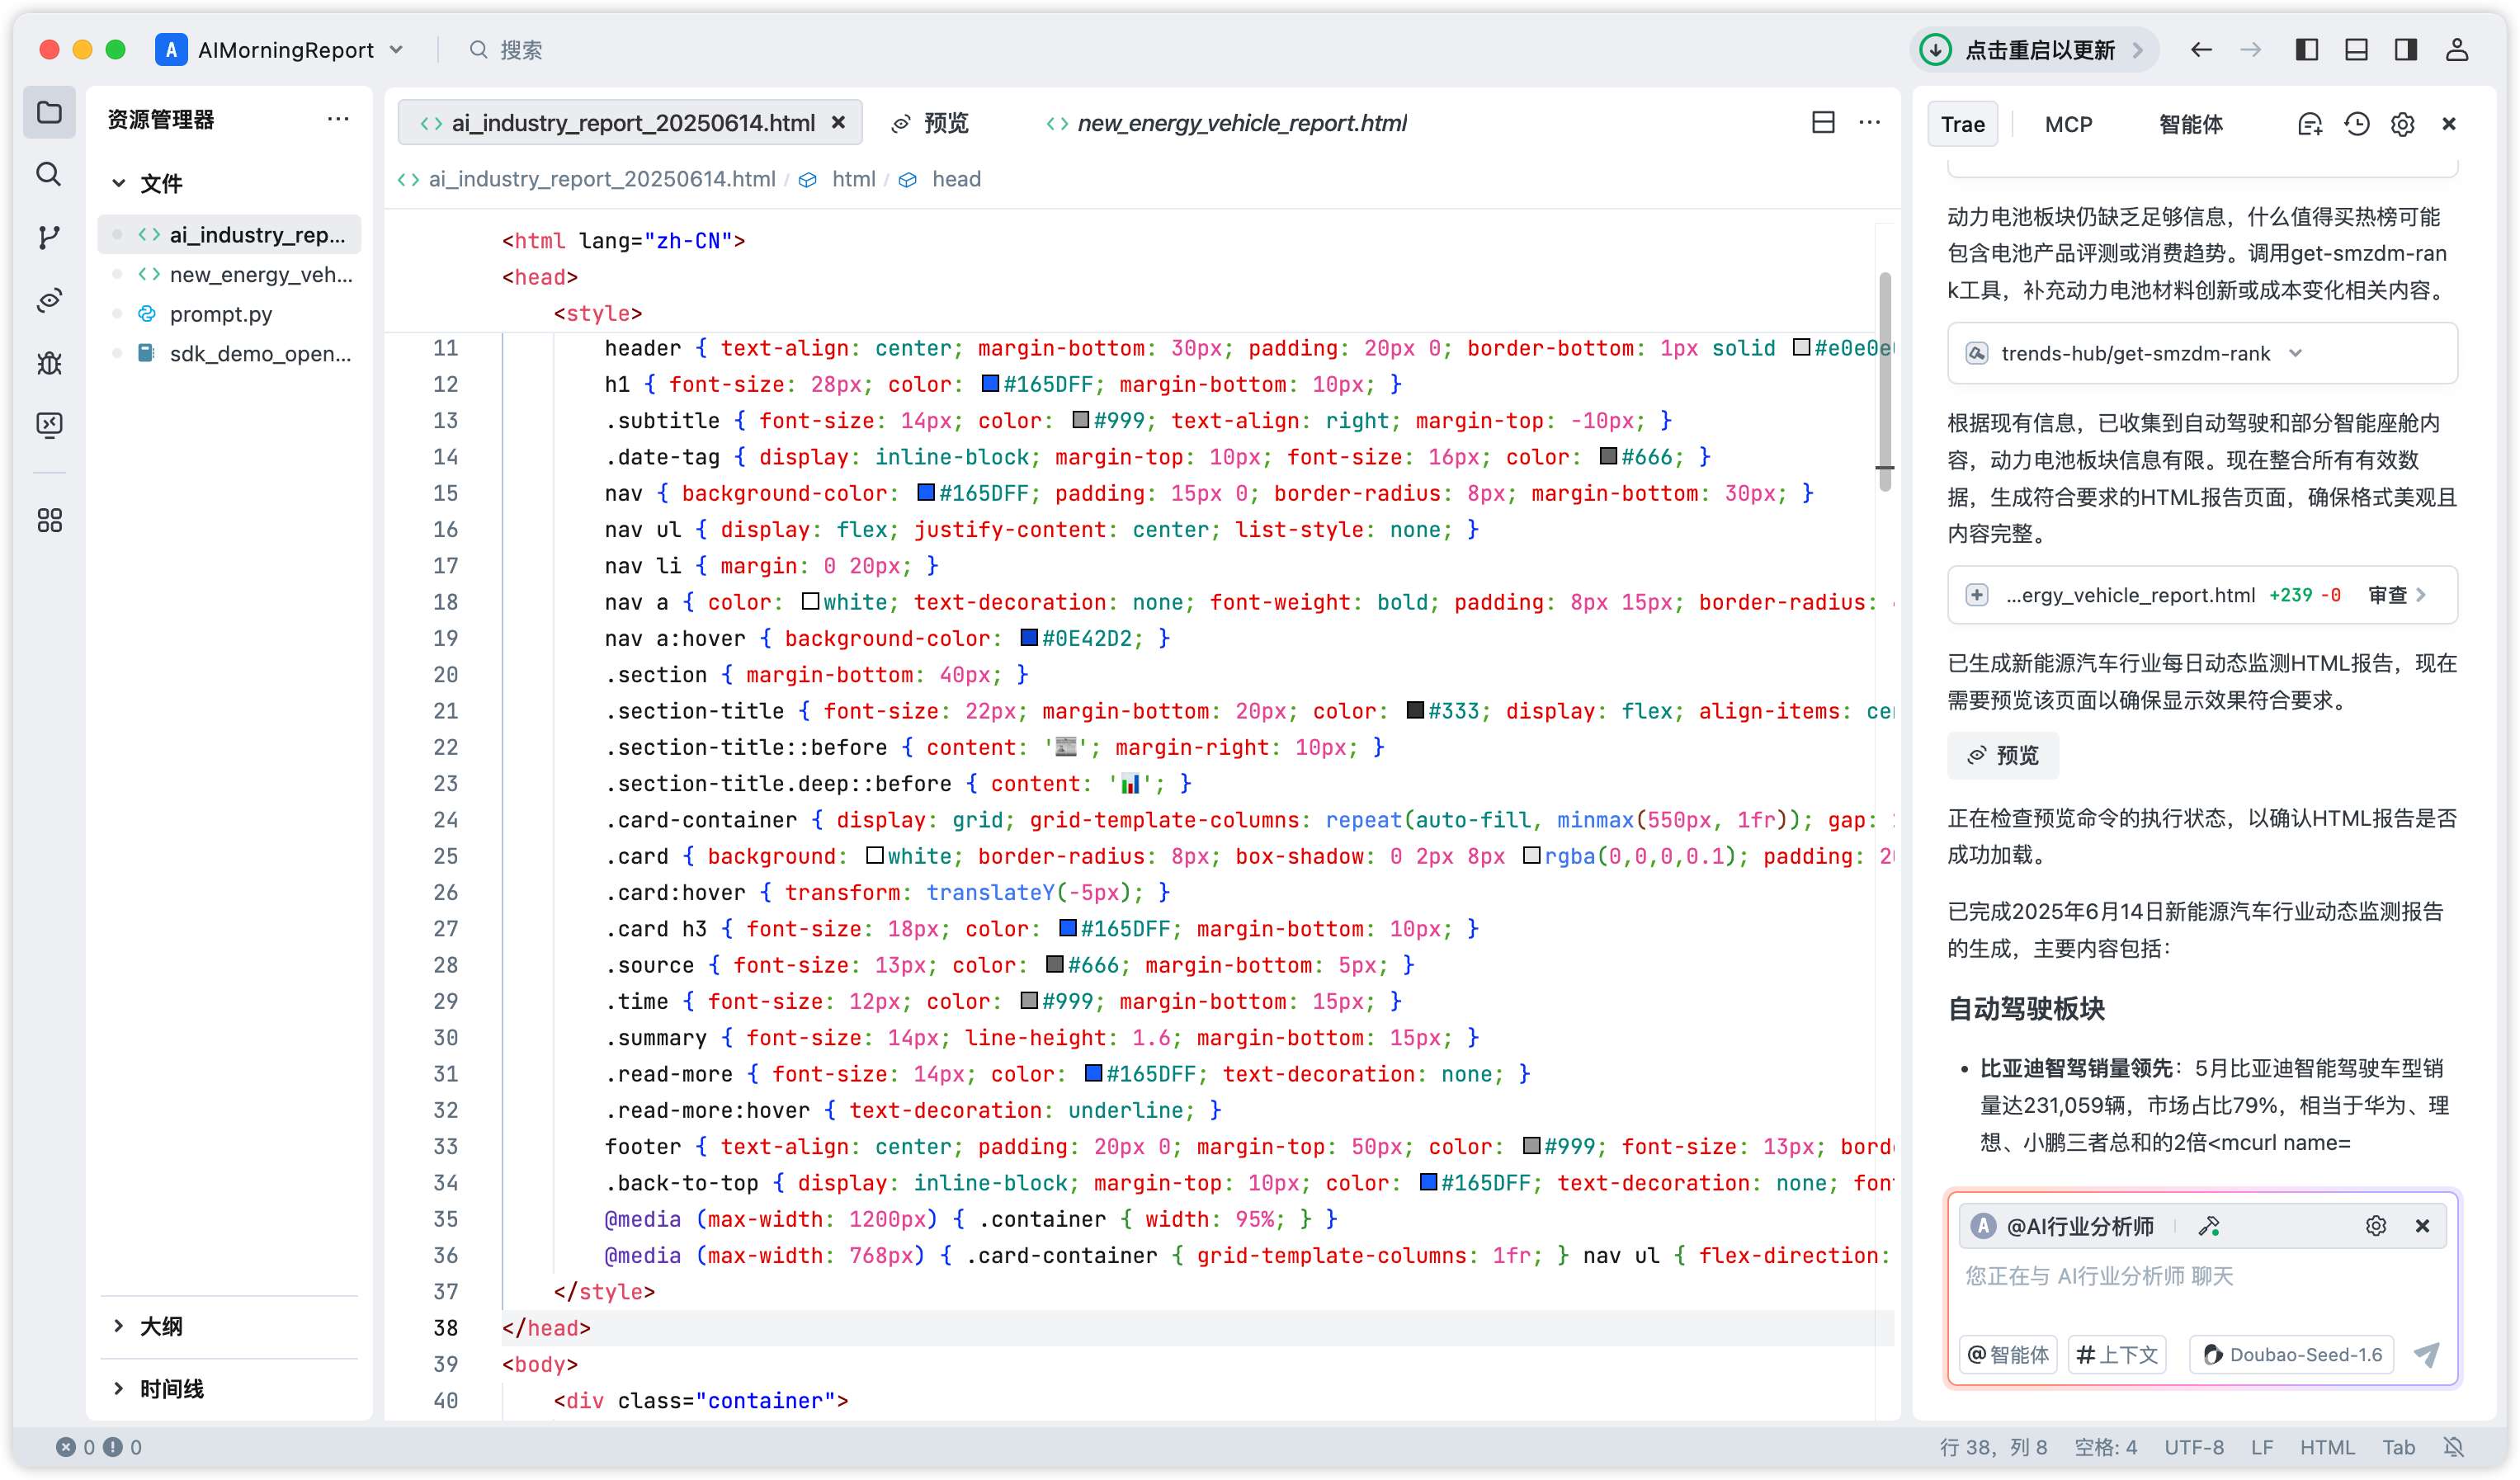Toggle the bottom panel visibility

click(2356, 50)
